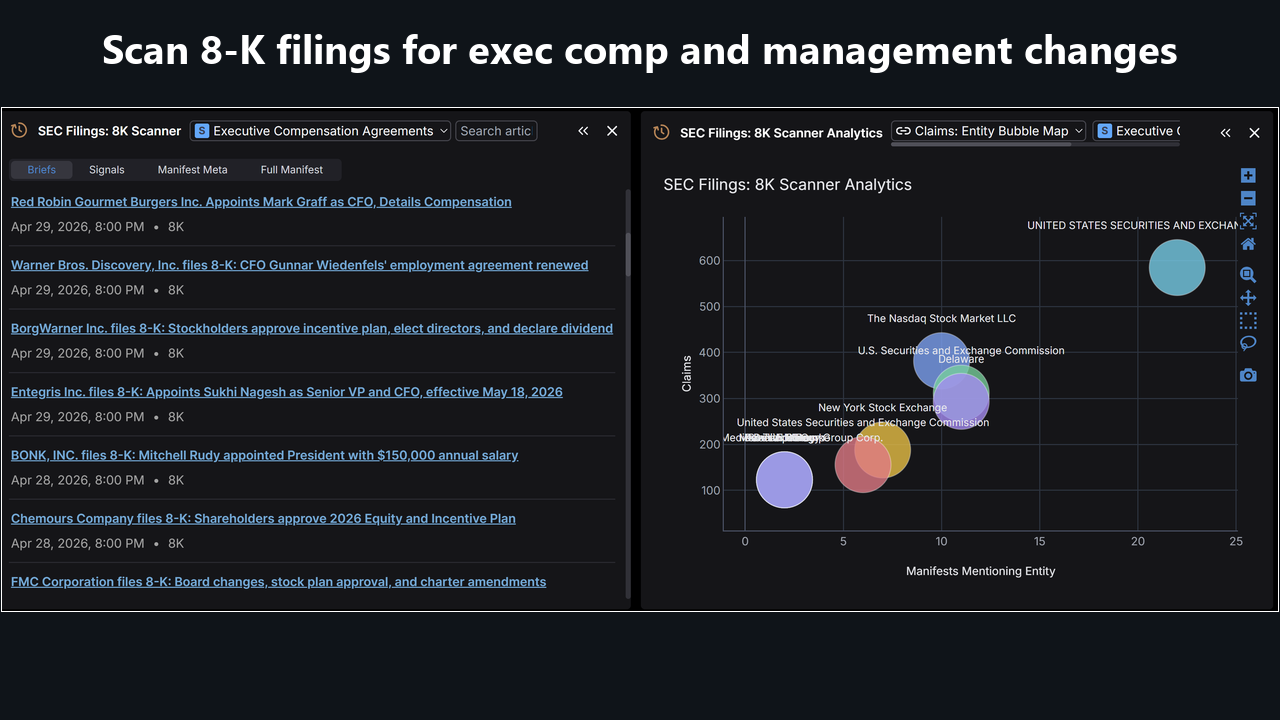Click the blue S badge beside Executive Compensation Agreements

tap(202, 131)
